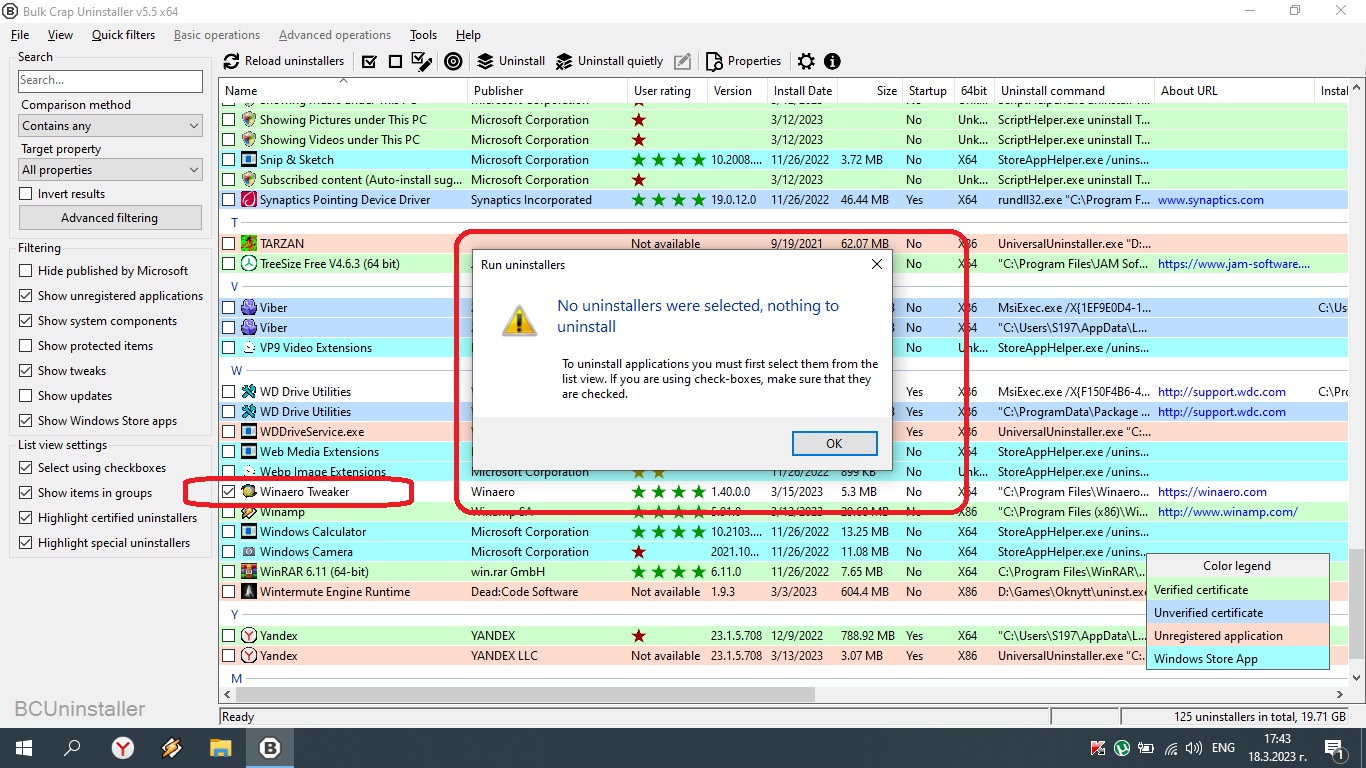Click the Unregistered application legend color
The width and height of the screenshot is (1366, 768).
pos(1237,636)
